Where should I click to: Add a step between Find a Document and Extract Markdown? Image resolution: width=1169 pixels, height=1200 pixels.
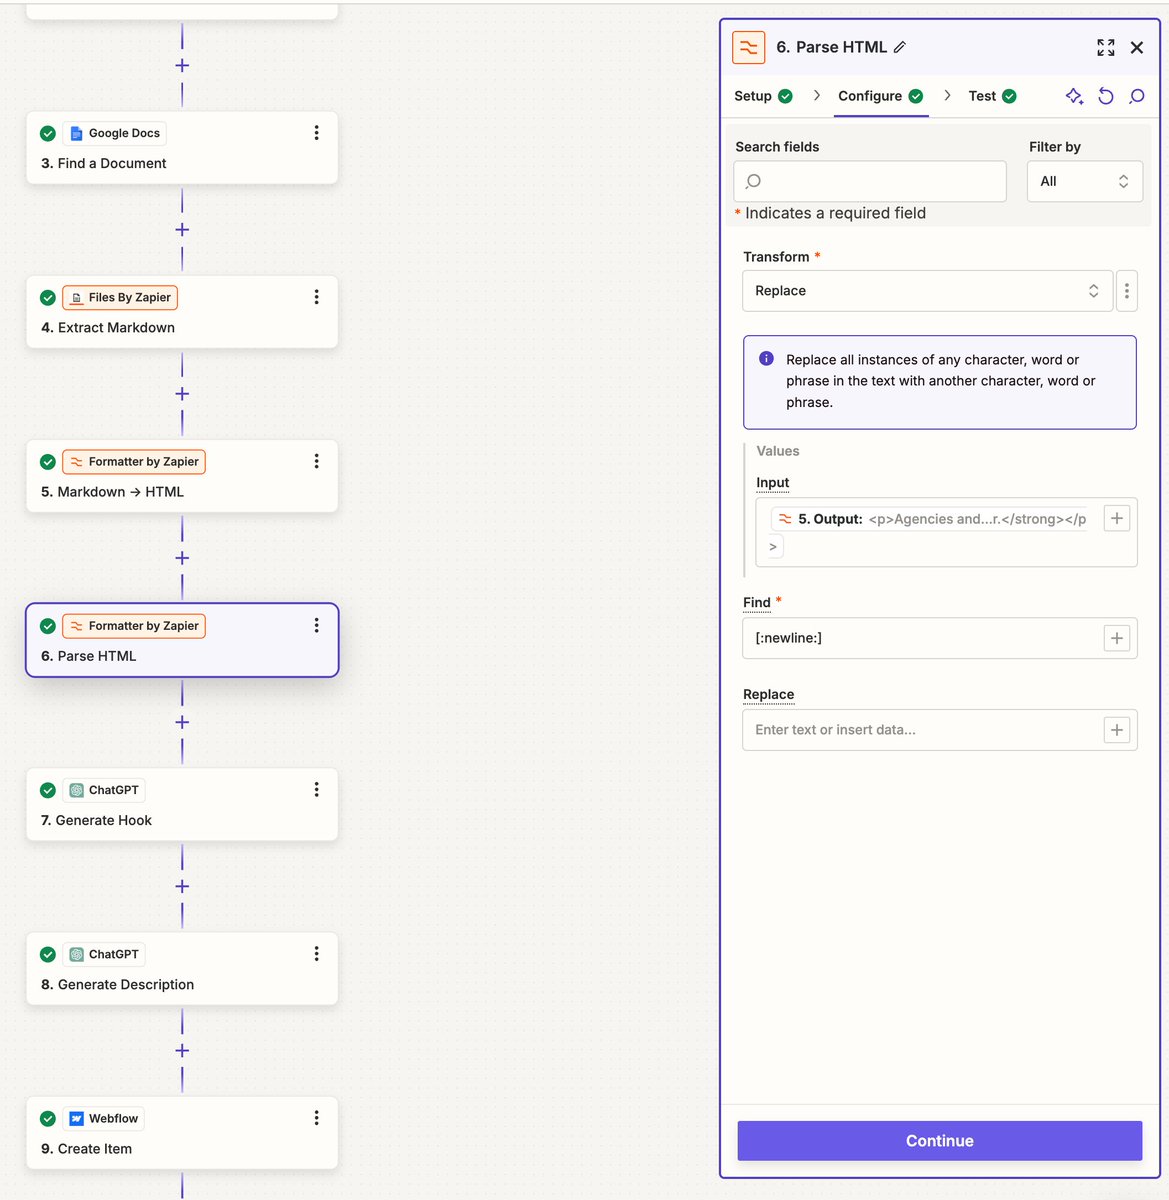182,230
